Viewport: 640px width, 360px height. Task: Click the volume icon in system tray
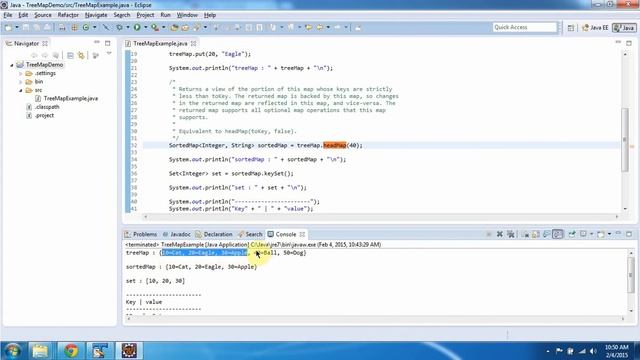click(593, 351)
